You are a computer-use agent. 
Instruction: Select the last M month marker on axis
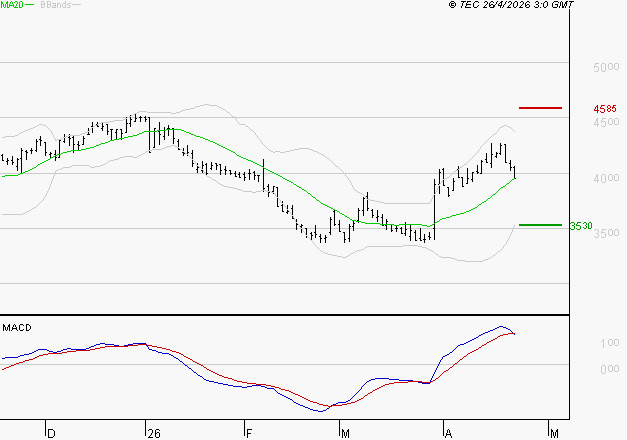pos(554,434)
